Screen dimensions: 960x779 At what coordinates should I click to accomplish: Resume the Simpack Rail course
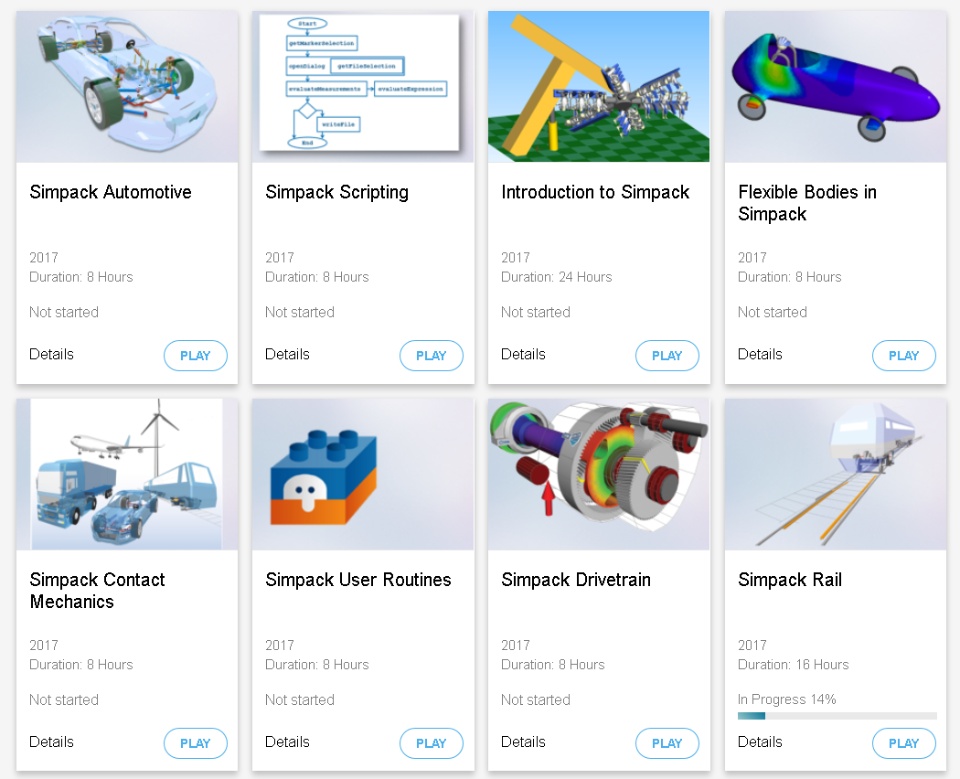[x=904, y=743]
